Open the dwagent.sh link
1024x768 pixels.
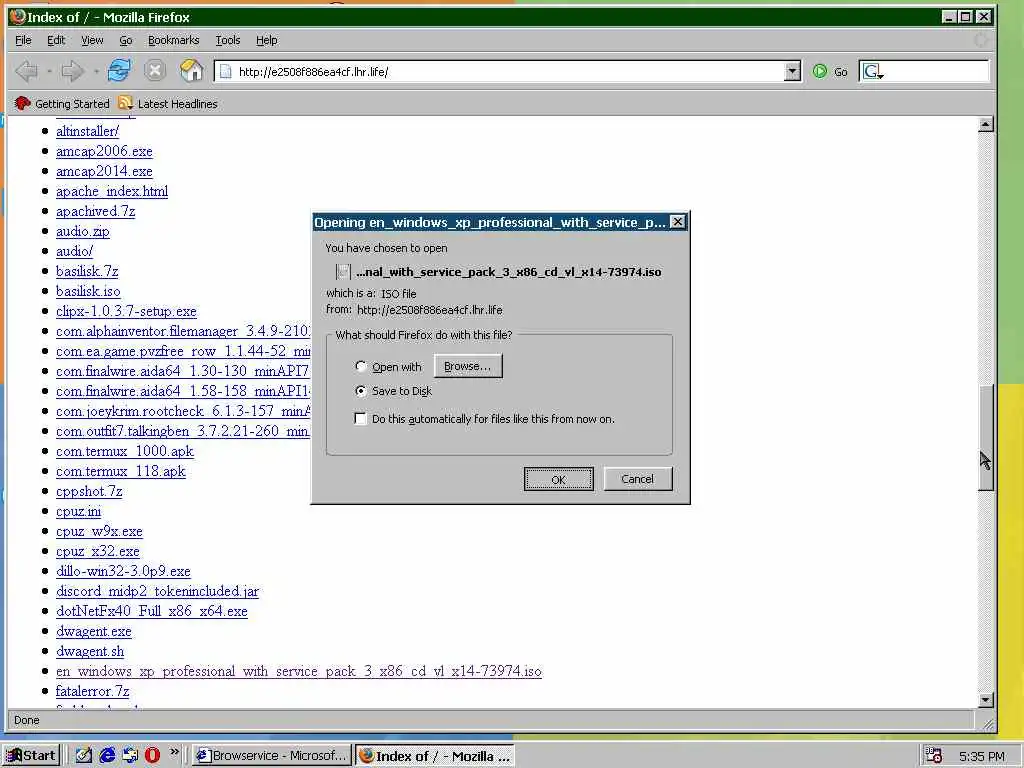tap(90, 651)
